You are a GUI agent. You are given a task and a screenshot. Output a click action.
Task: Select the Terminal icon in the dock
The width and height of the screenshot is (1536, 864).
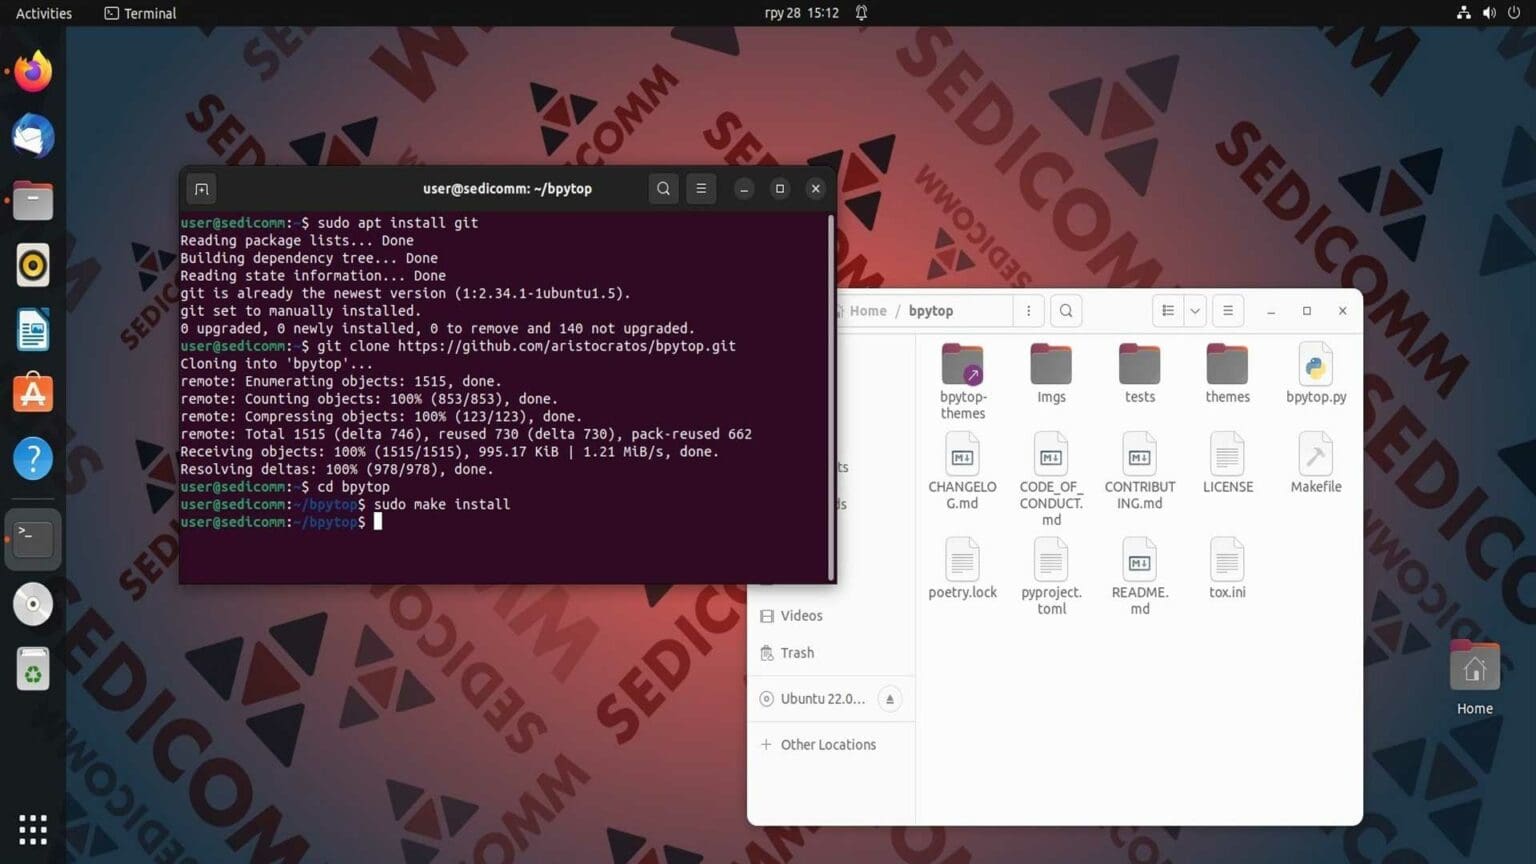[33, 539]
